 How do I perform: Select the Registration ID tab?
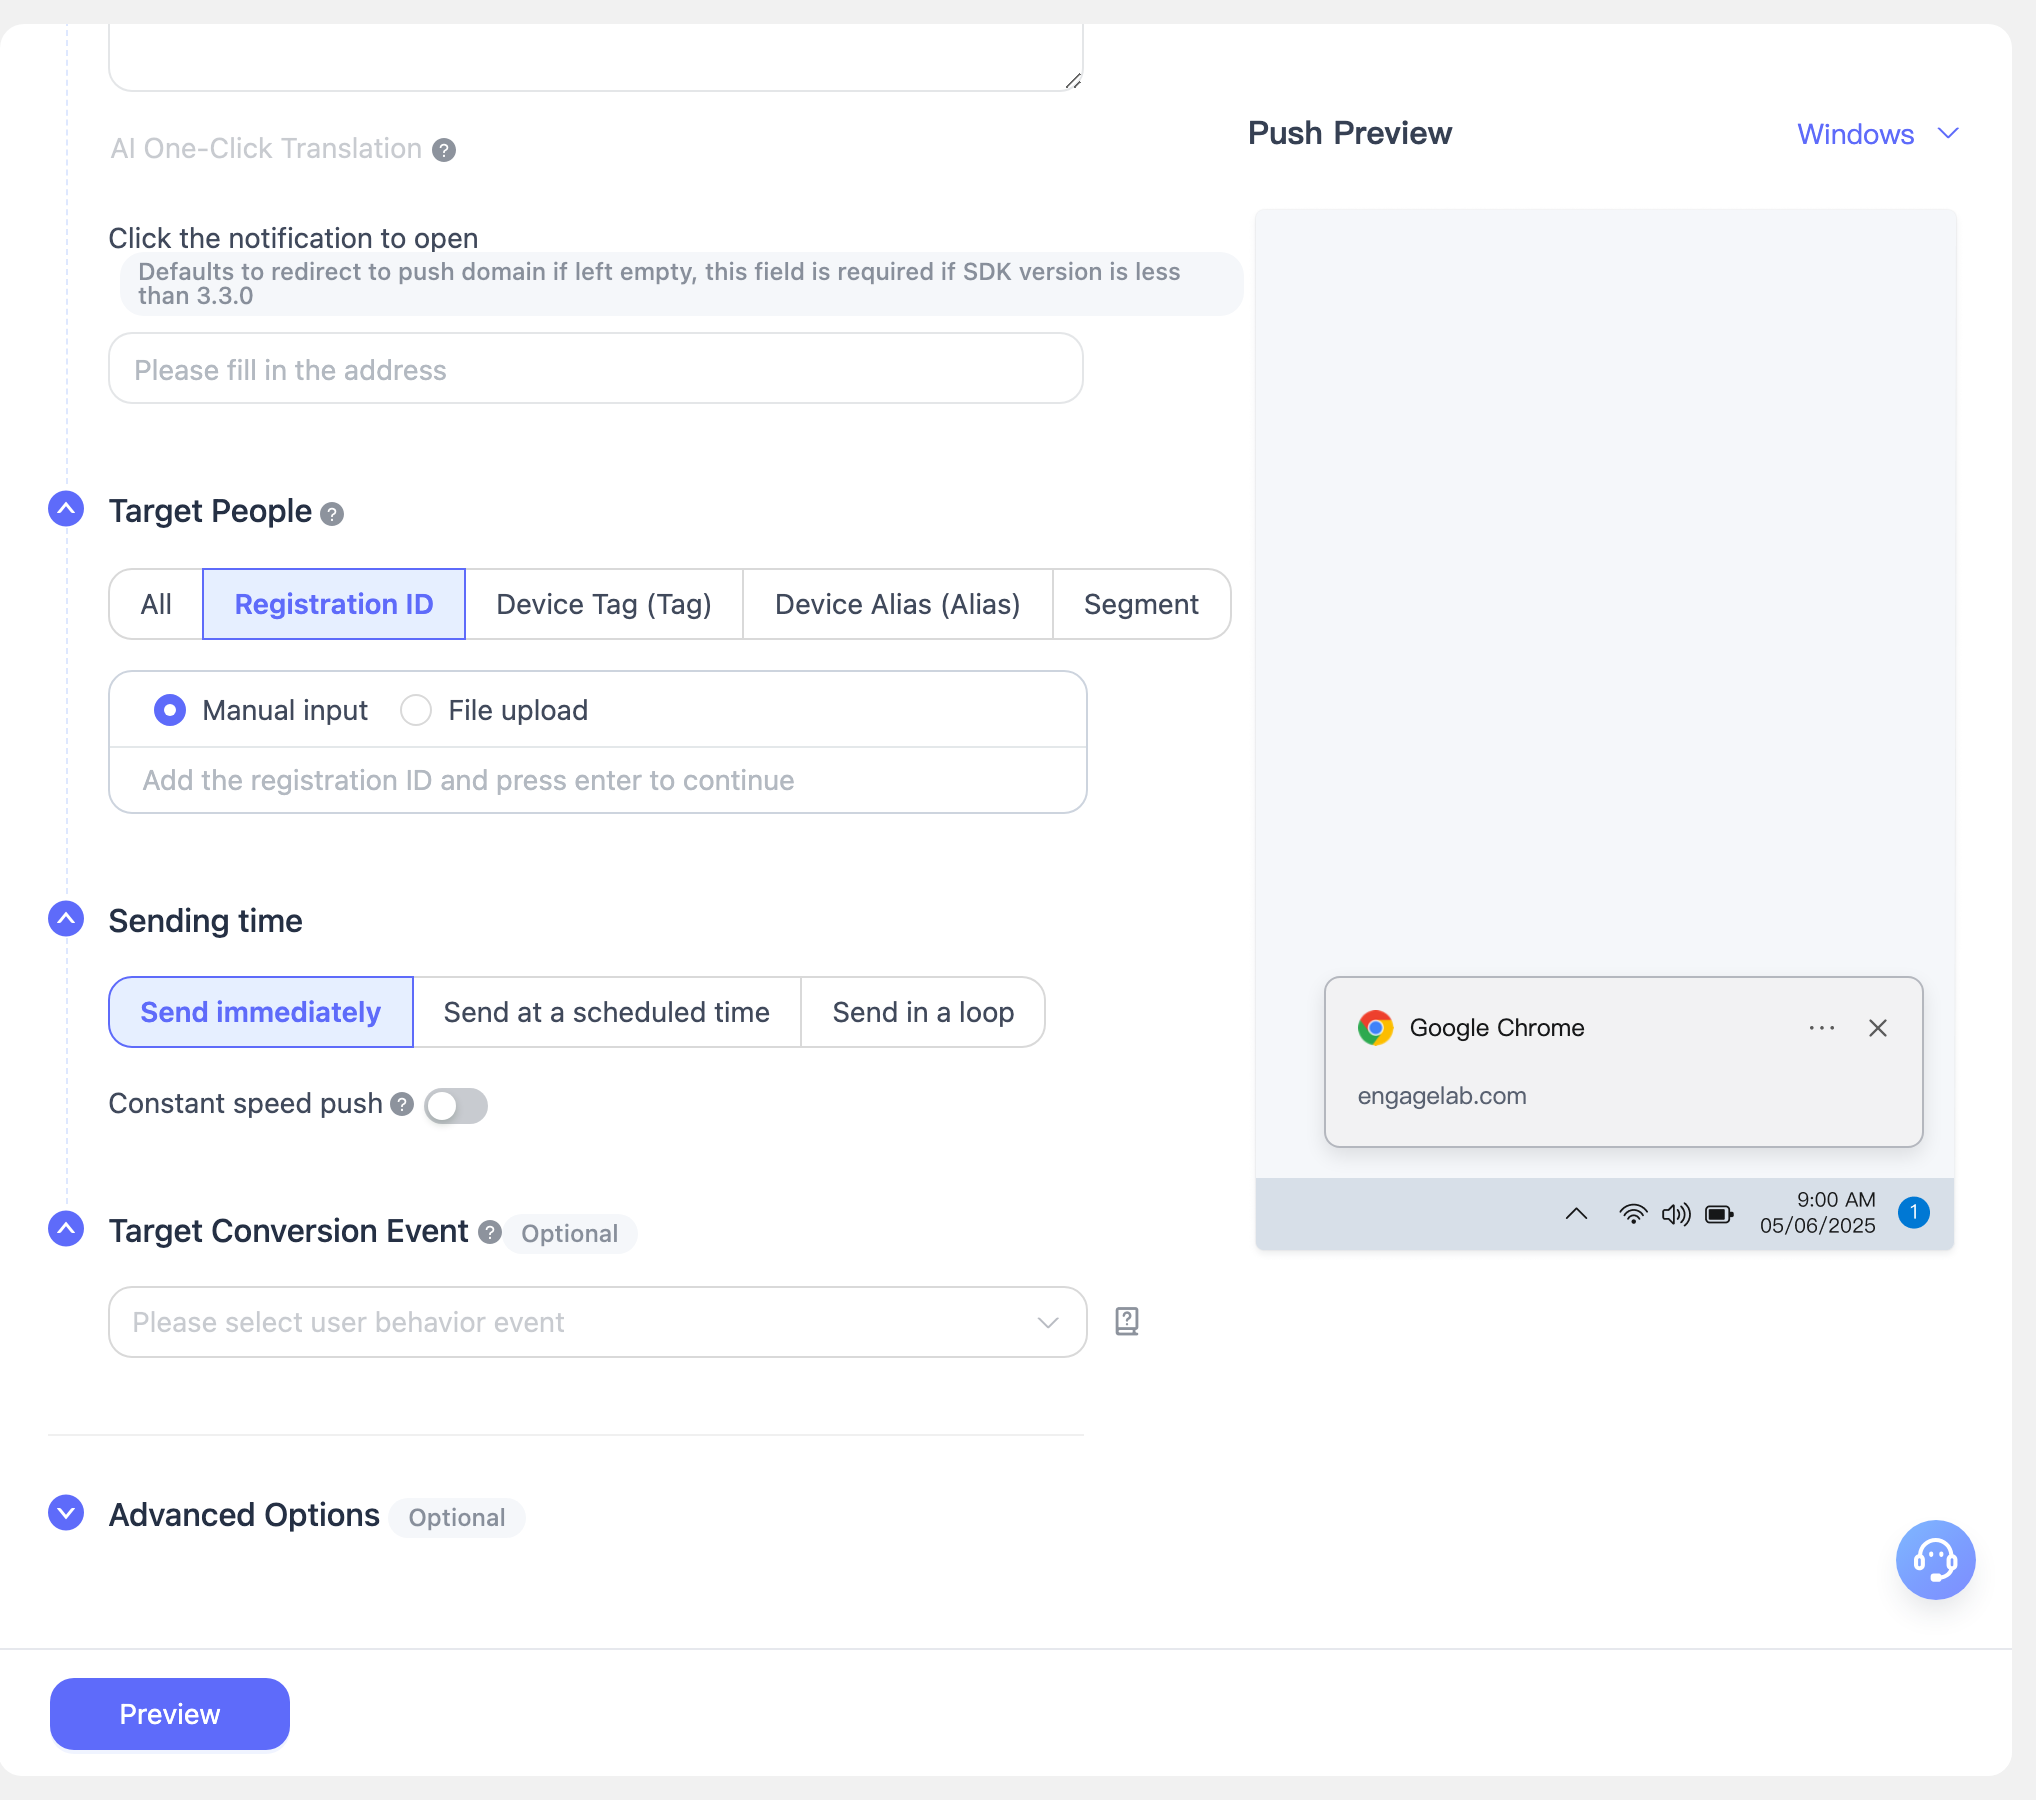pos(334,604)
